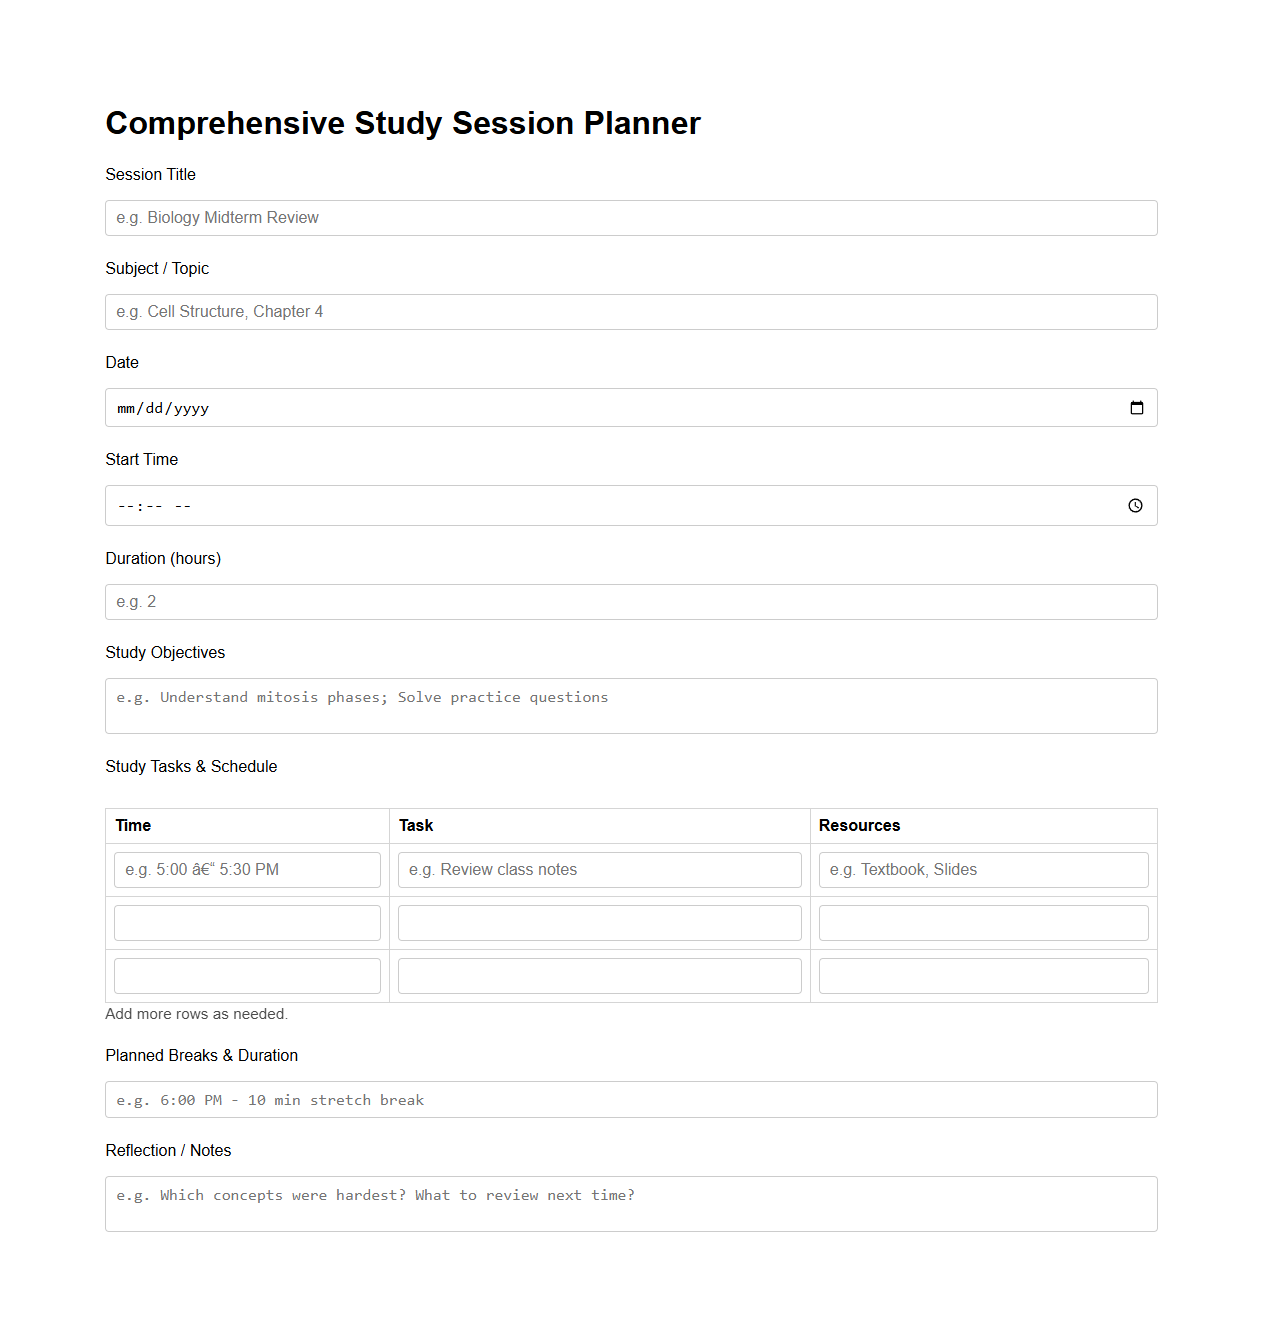Click the Session Title input field
The image size is (1263, 1332).
coord(631,217)
